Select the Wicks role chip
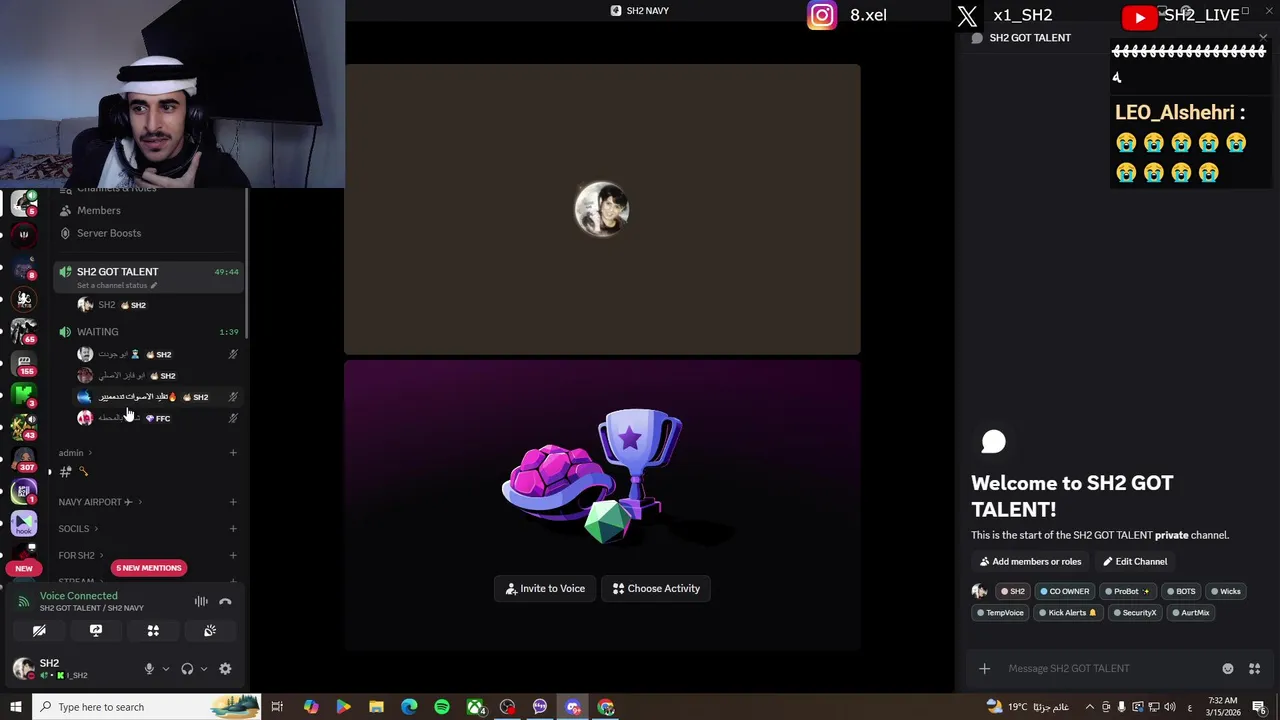The image size is (1280, 720). point(1225,591)
